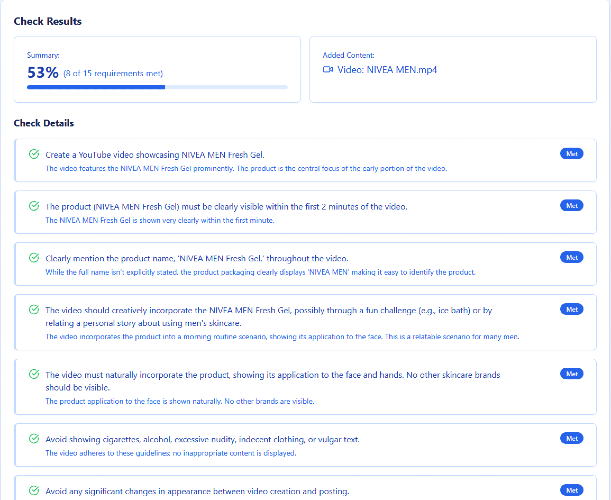
Task: Click the 53% summary percentage
Action: [43, 72]
